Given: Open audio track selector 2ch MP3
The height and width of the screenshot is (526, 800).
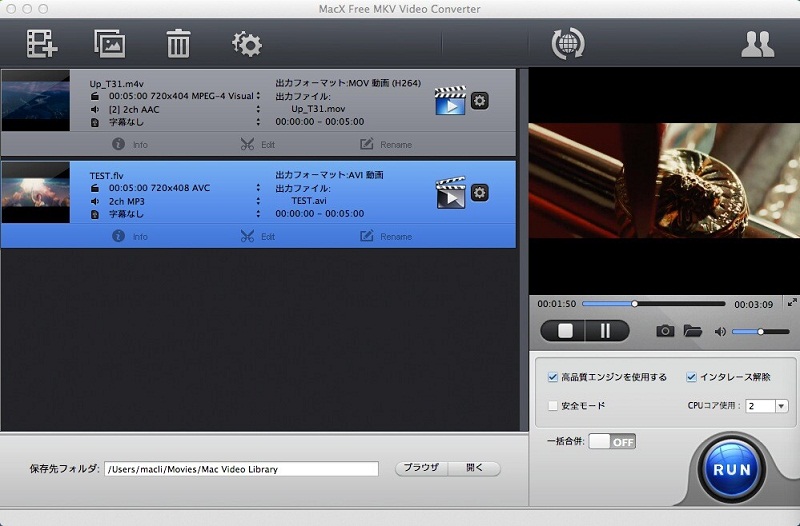Looking at the screenshot, I should [258, 201].
